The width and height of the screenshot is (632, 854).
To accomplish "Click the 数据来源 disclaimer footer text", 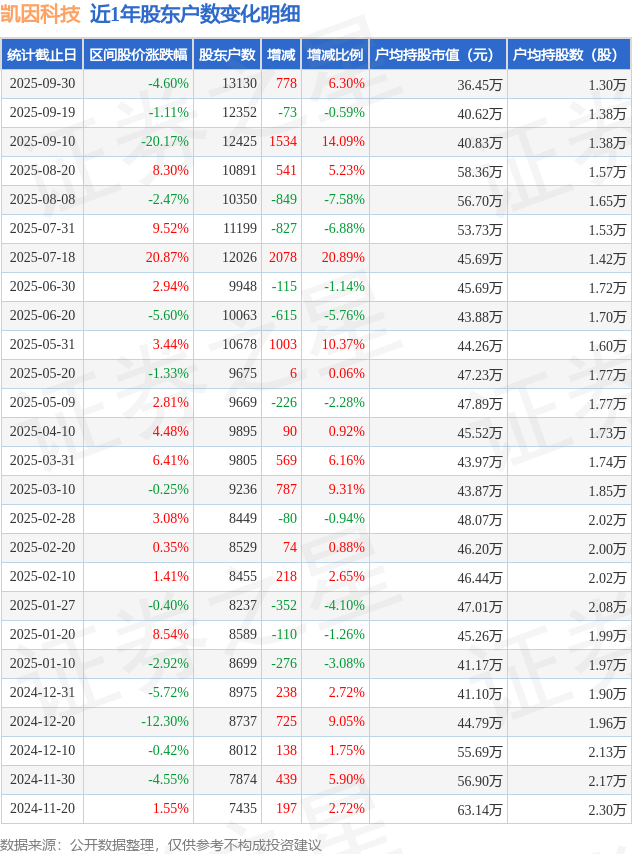I will (161, 845).
